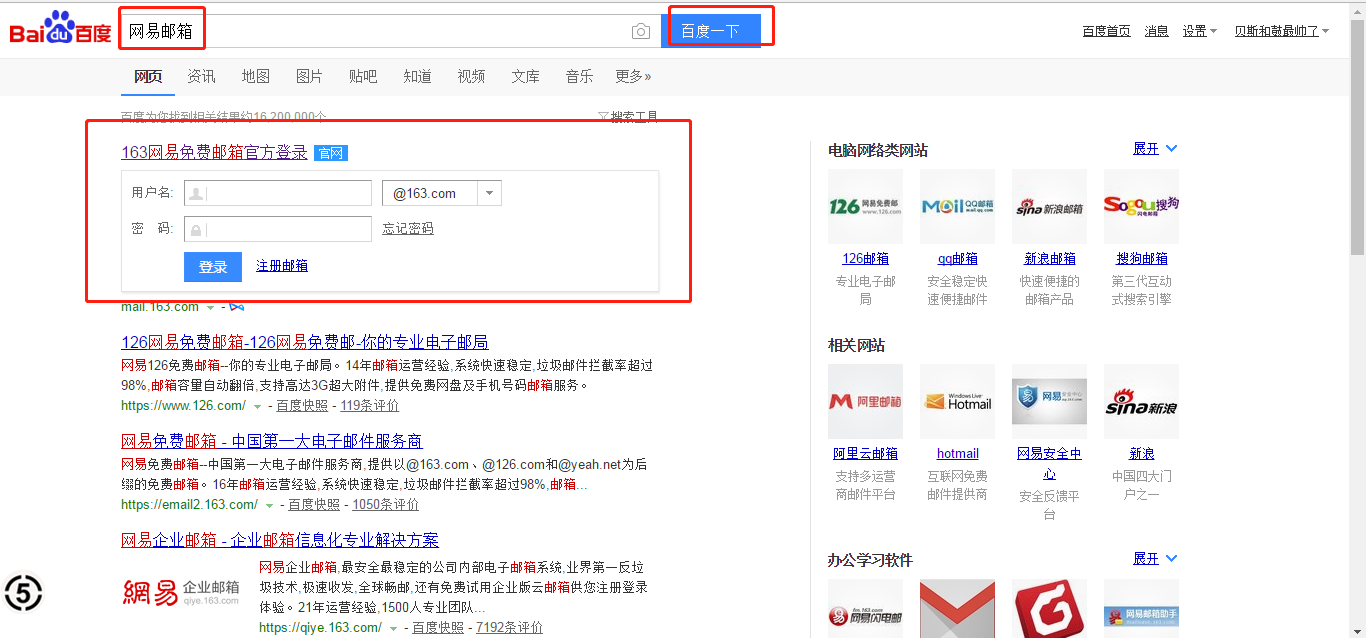The width and height of the screenshot is (1366, 638).
Task: Expand arrow after www.126.com URL
Action: coord(257,406)
